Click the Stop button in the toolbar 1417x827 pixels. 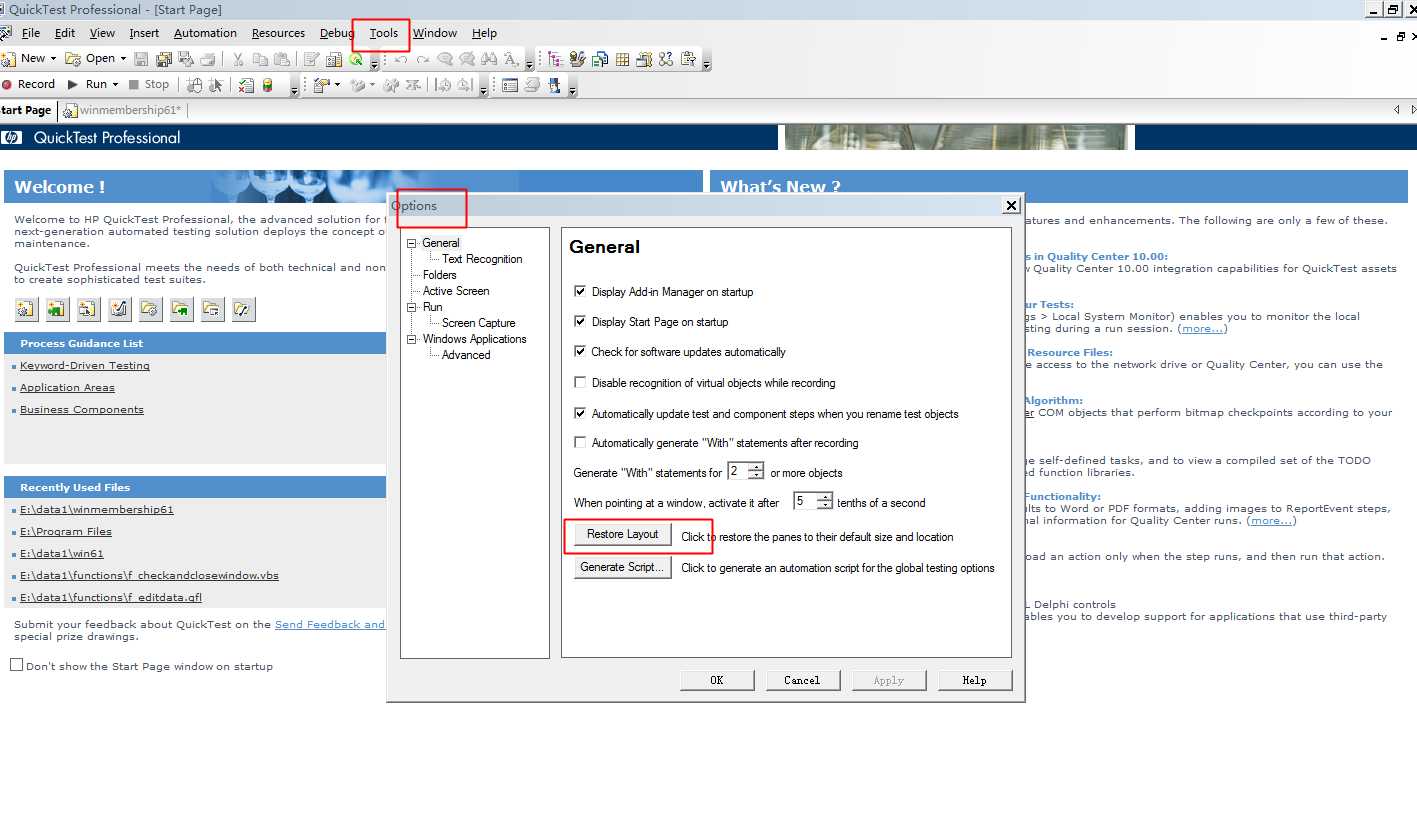click(x=149, y=84)
